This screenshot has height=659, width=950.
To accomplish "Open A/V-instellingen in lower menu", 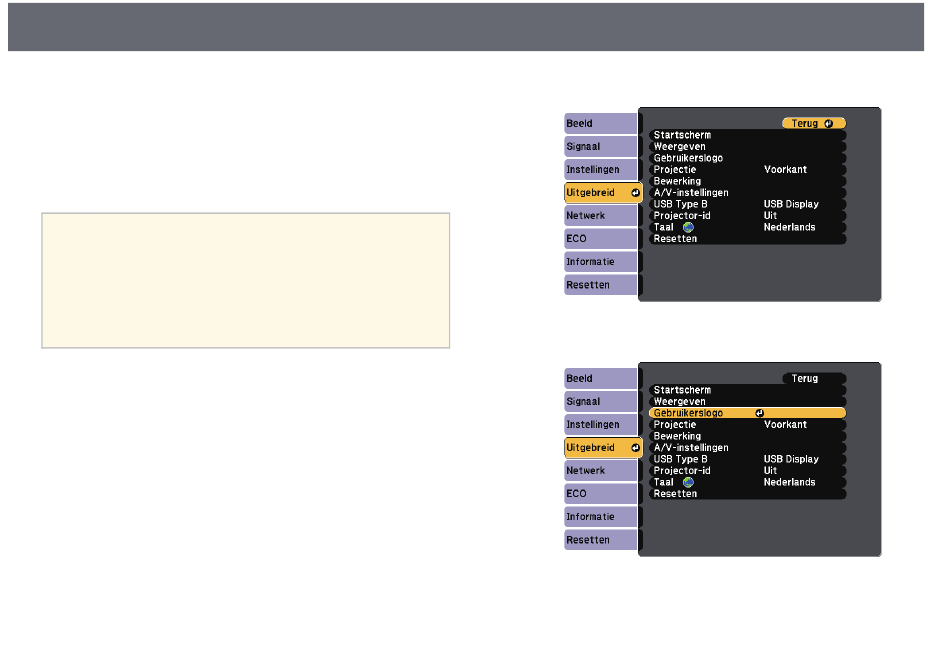I will coord(747,448).
